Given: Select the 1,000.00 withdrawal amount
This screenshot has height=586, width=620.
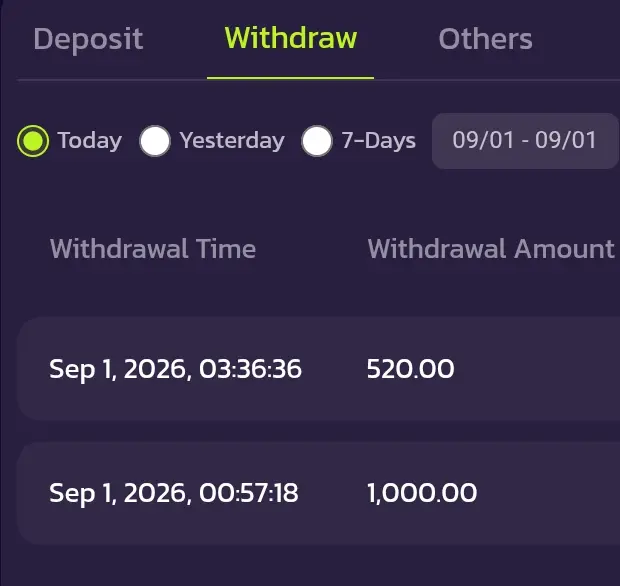Looking at the screenshot, I should click(x=422, y=493).
